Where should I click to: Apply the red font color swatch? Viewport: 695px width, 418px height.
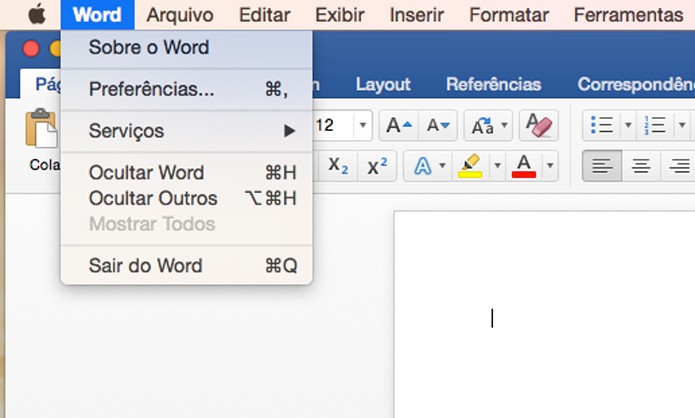(x=524, y=166)
